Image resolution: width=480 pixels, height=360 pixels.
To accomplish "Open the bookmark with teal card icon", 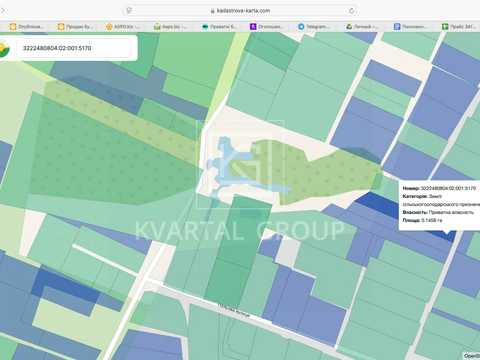I will tap(218, 27).
